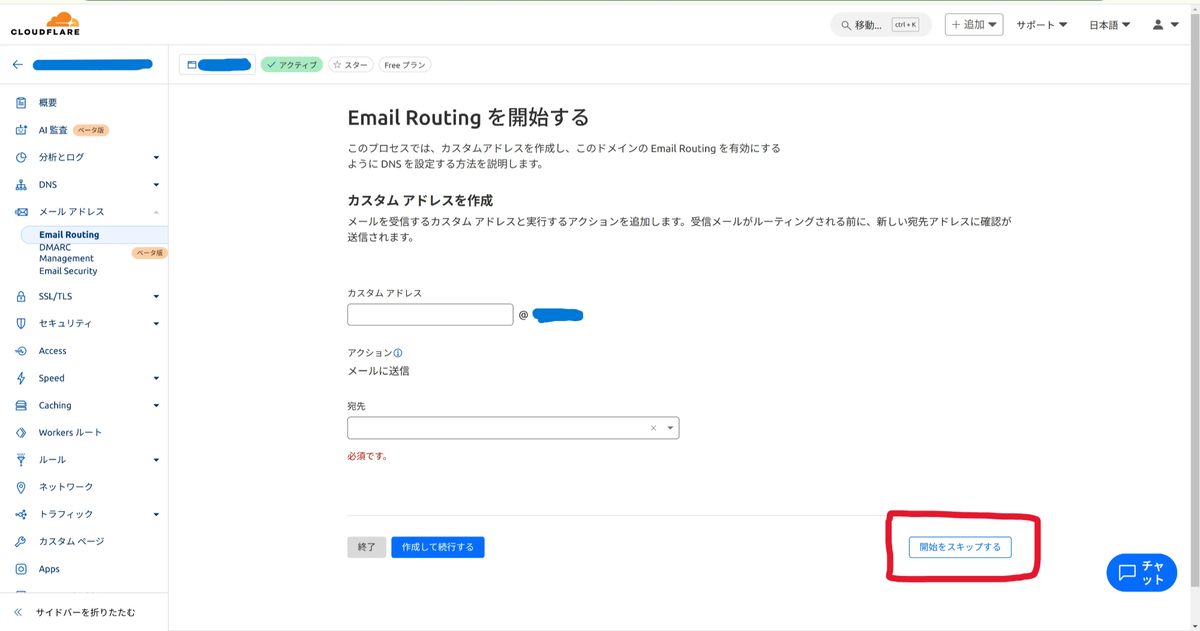Open DMARC Management in the sidebar

66,252
